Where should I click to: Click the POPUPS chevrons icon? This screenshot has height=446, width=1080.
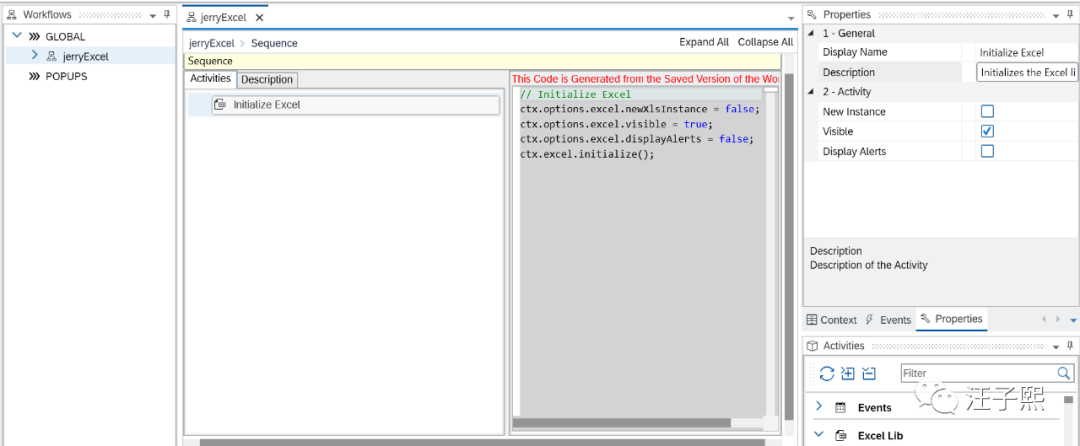pos(34,76)
